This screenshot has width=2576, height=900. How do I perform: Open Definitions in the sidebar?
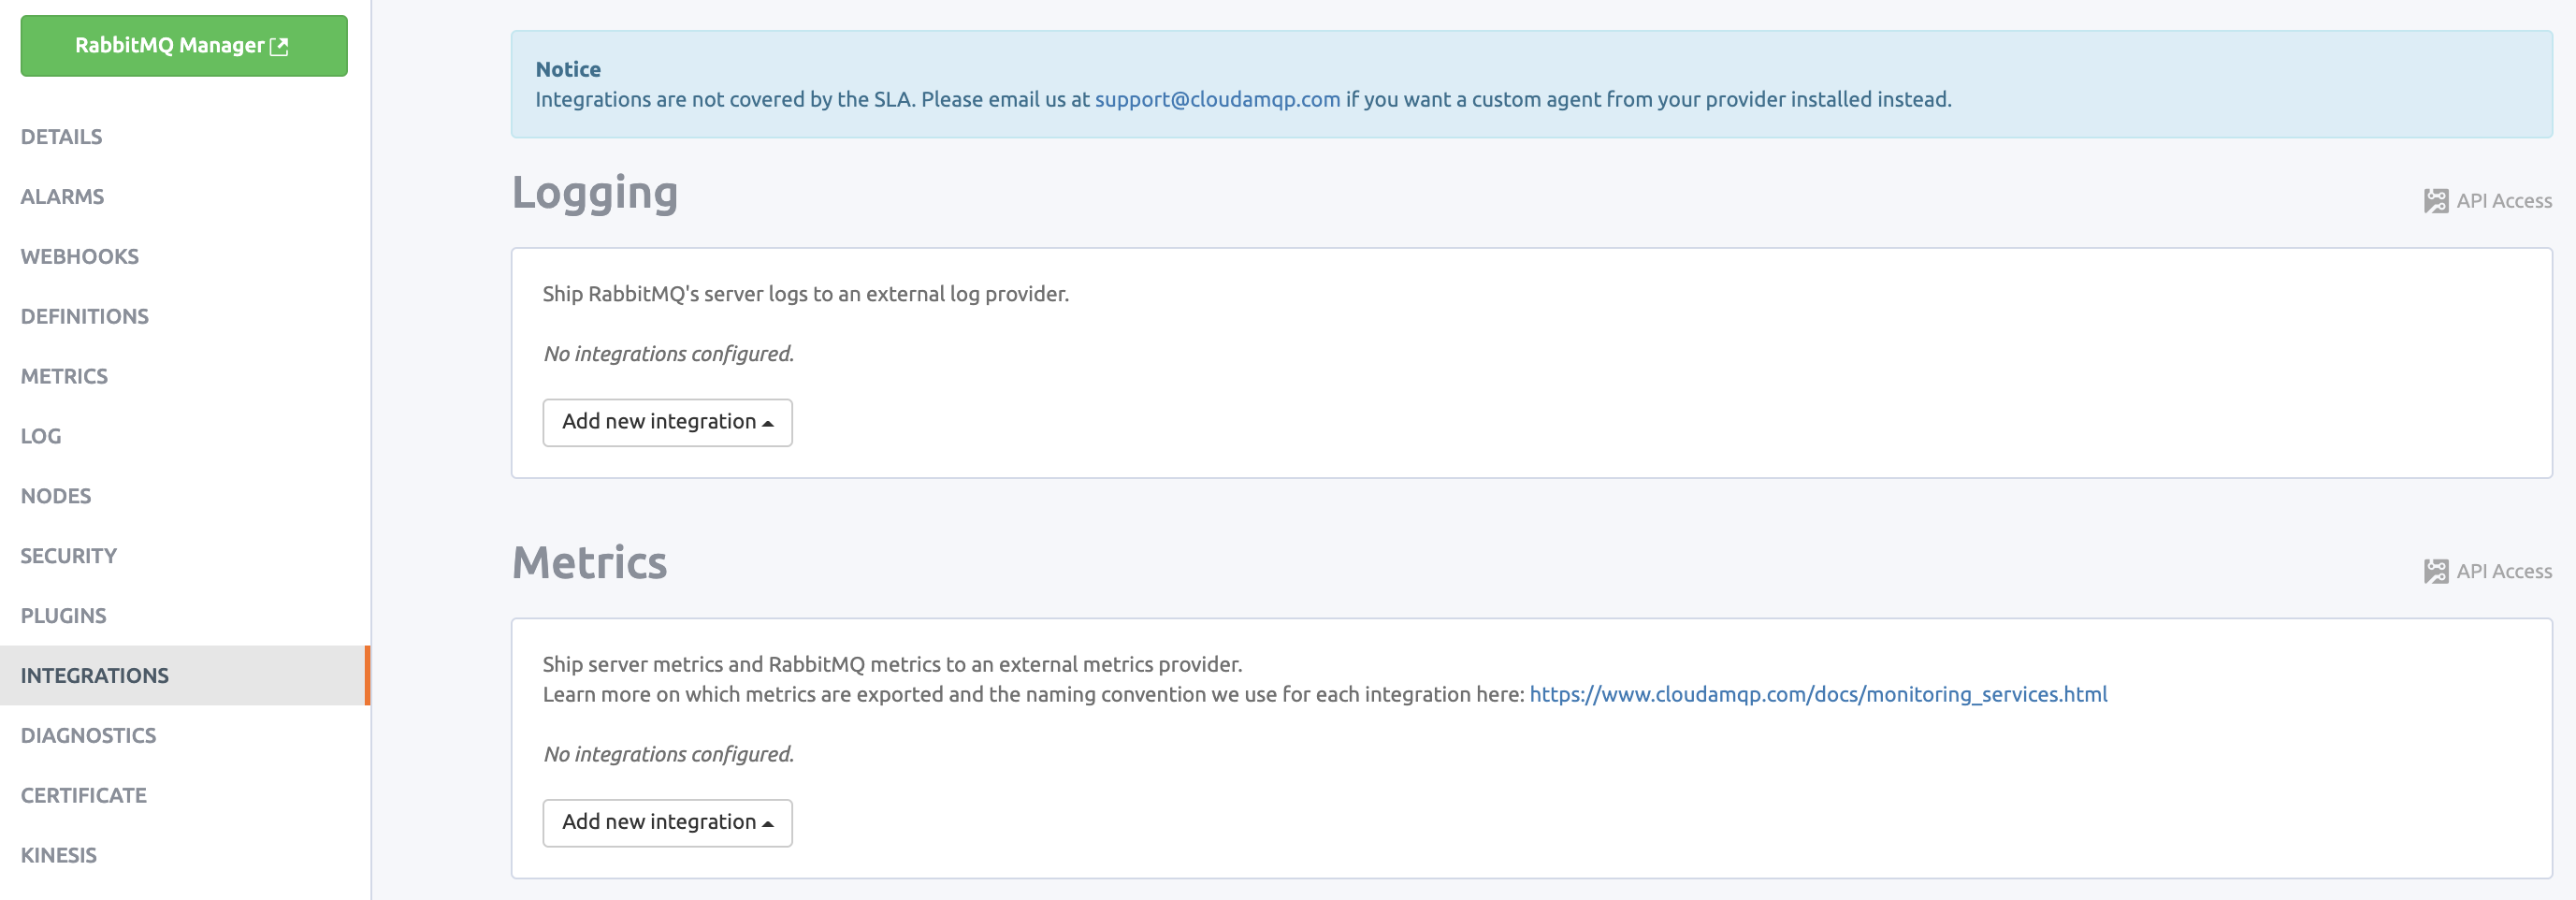coord(85,317)
